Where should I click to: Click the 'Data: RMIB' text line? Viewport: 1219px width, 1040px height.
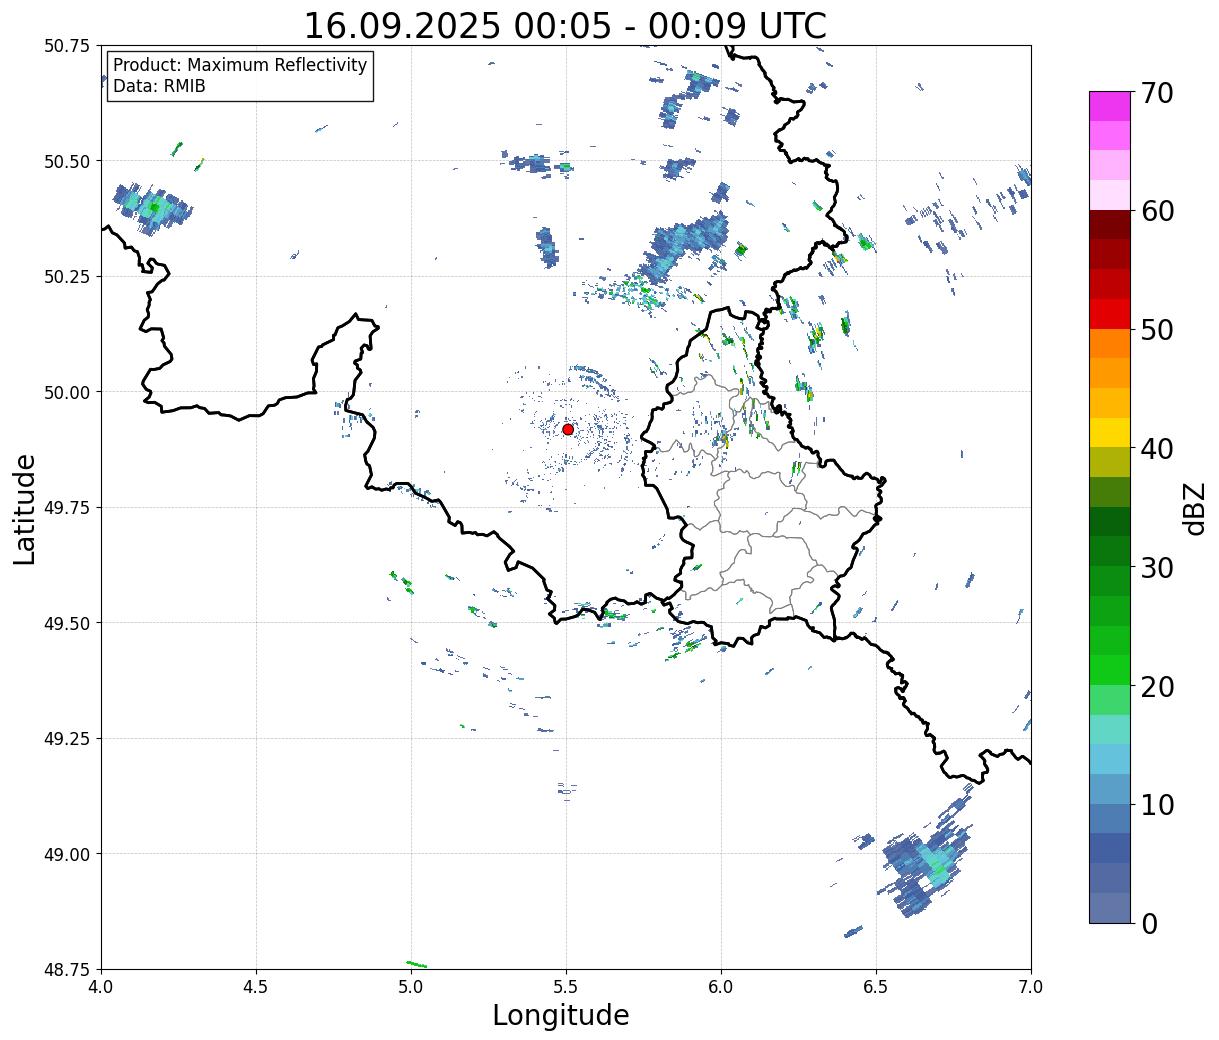[x=159, y=87]
